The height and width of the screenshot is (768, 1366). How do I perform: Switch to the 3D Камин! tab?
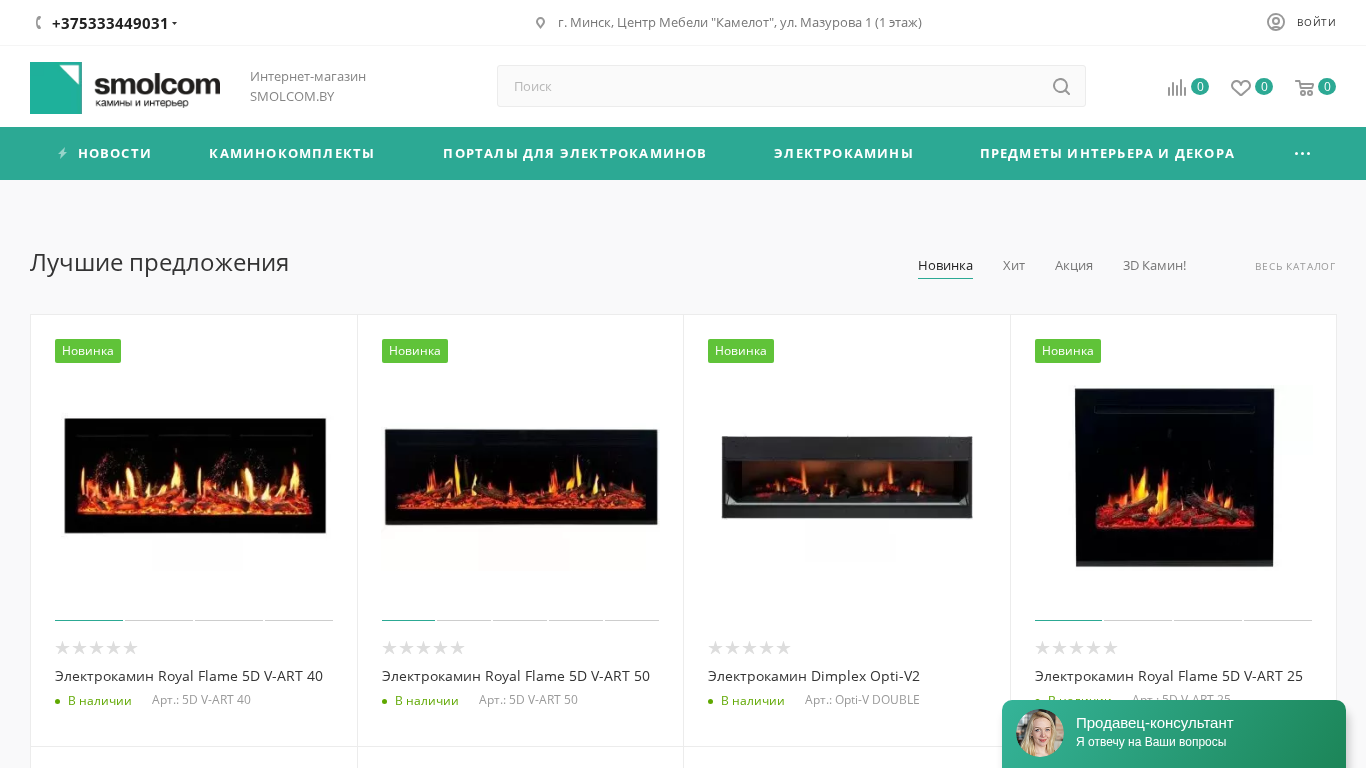coord(1154,266)
